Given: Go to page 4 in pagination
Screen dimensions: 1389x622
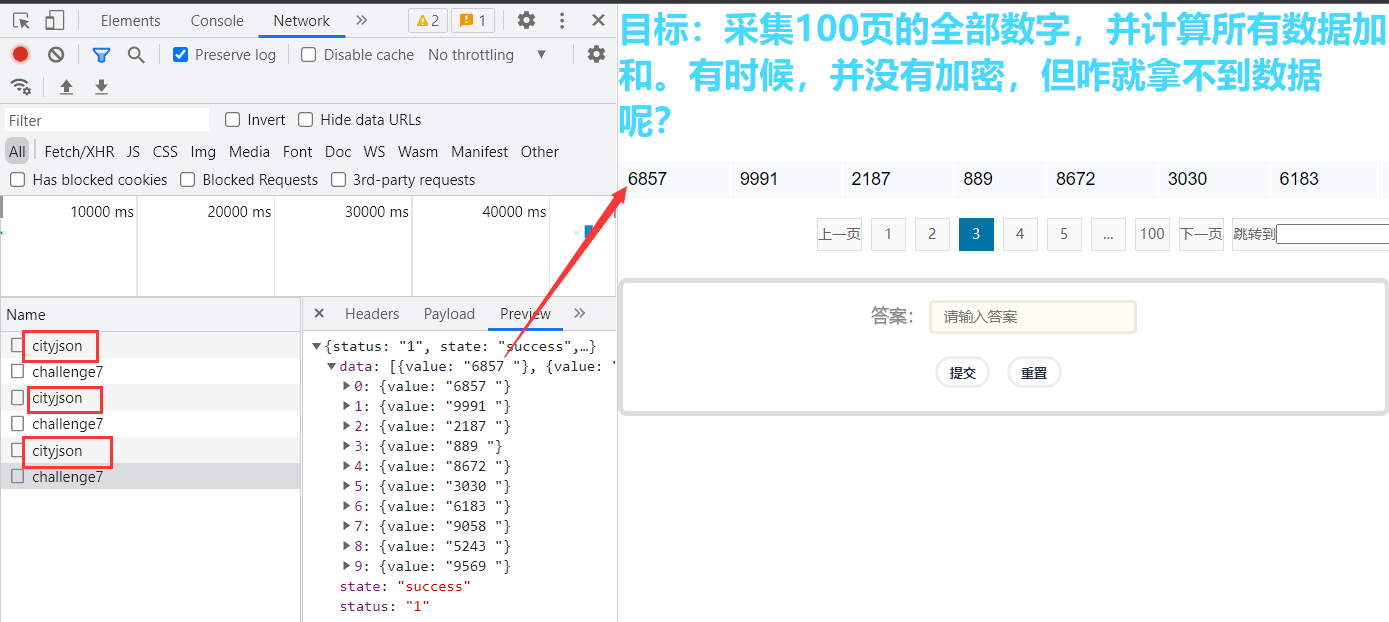Looking at the screenshot, I should (x=1020, y=234).
